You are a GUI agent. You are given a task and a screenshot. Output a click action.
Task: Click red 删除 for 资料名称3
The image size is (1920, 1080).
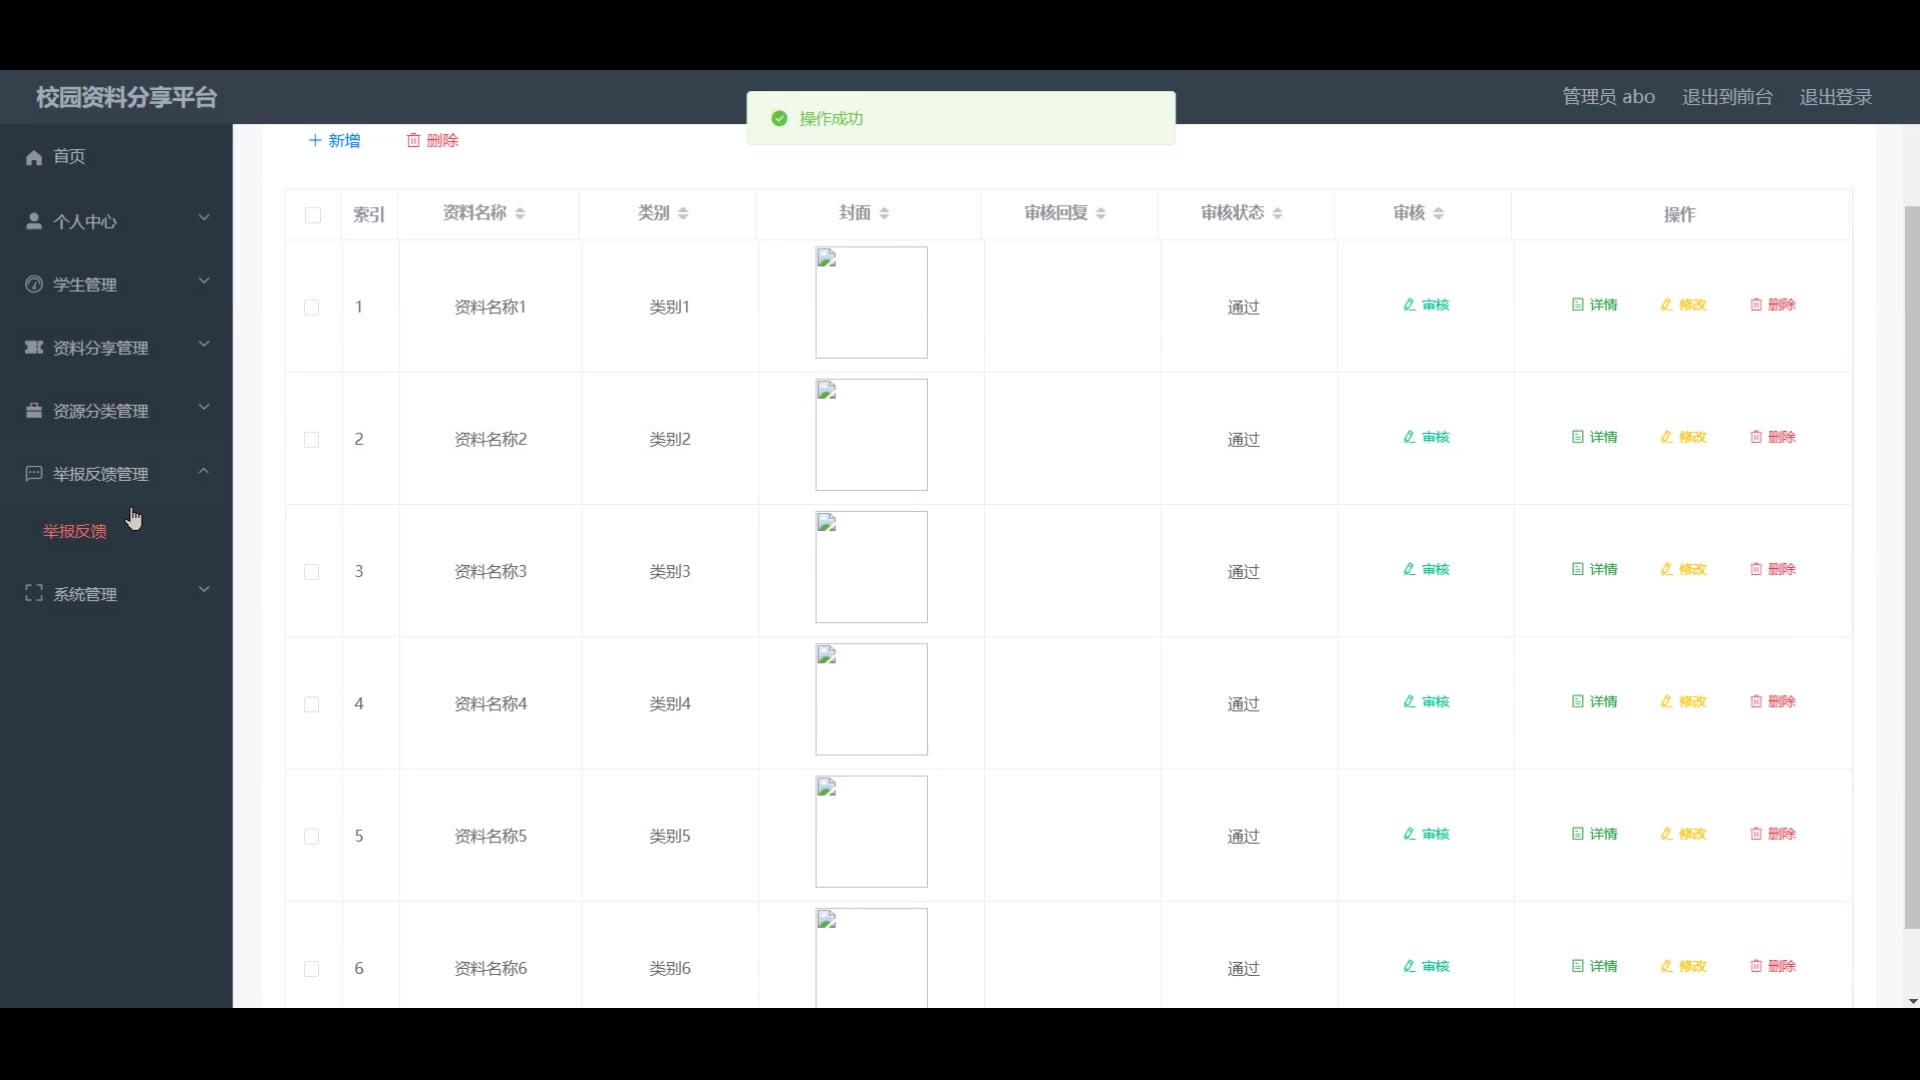1773,569
